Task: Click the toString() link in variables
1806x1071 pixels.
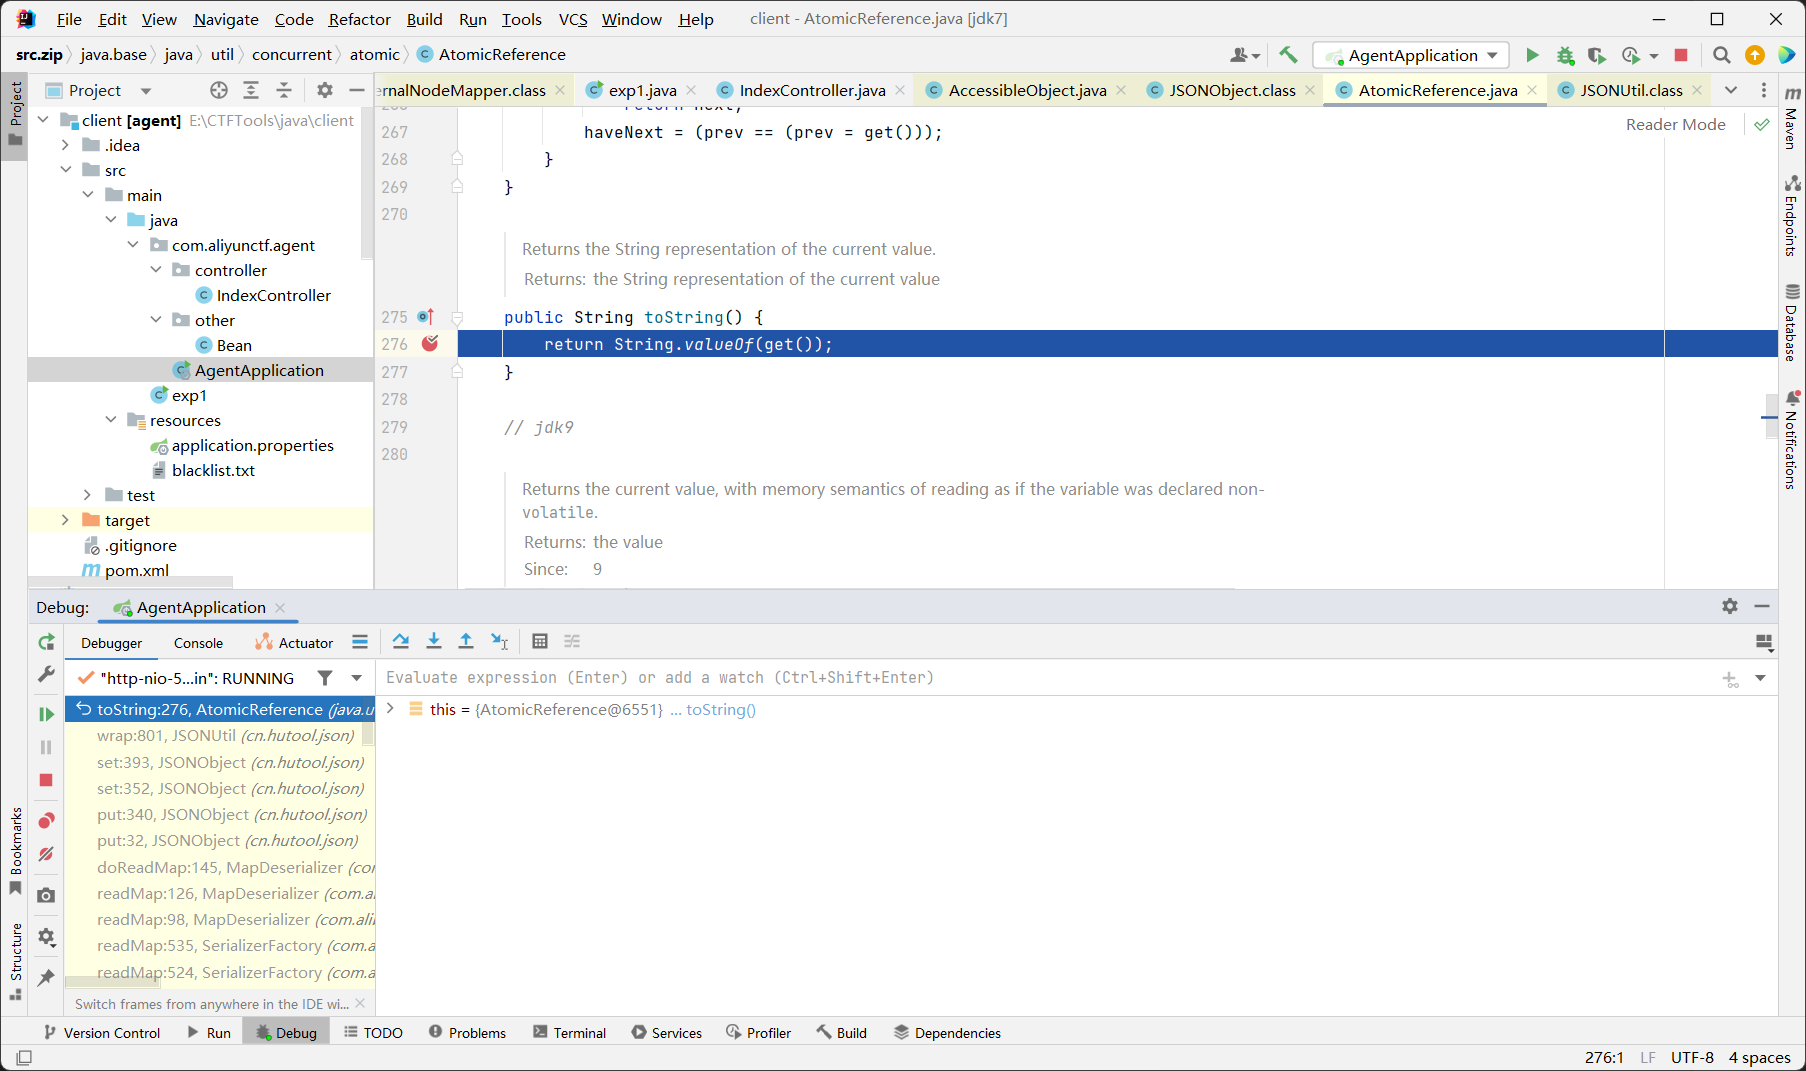Action: 720,709
